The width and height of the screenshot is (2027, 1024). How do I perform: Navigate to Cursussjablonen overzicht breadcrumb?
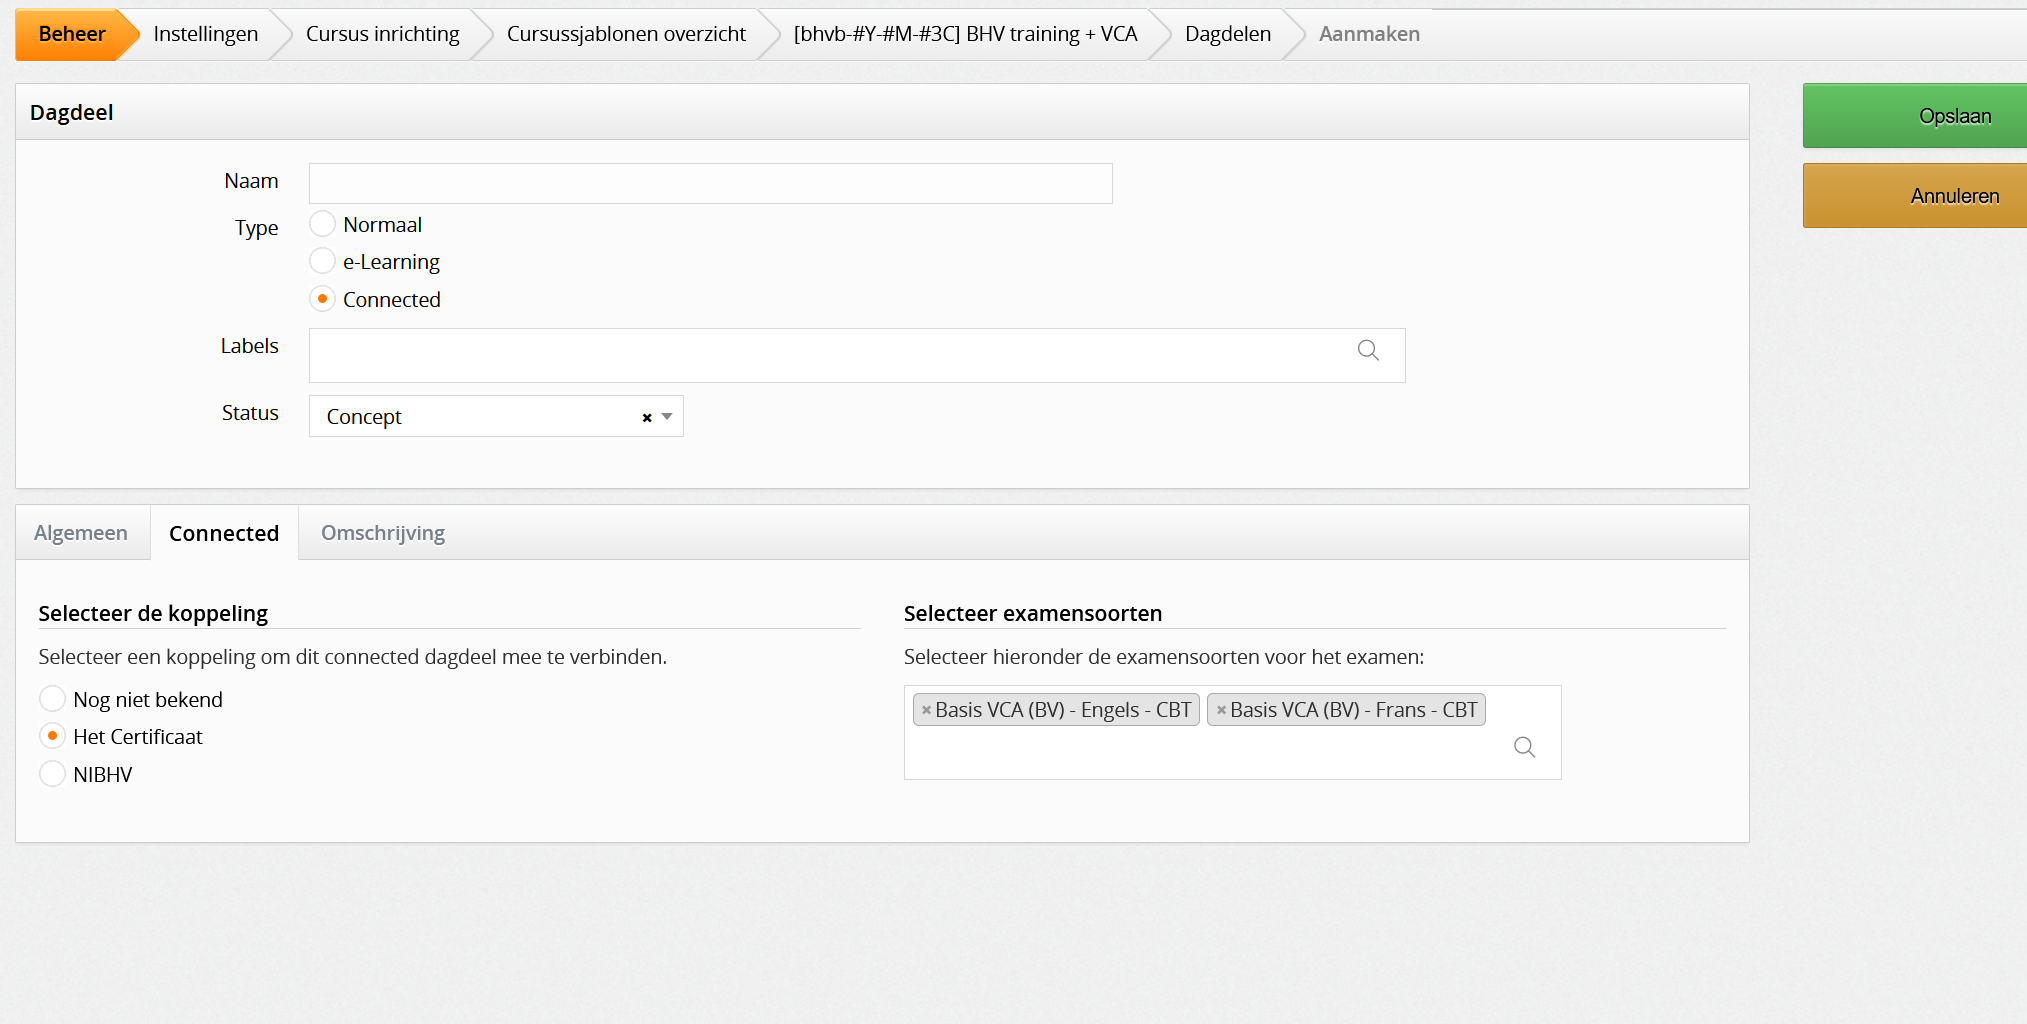pyautogui.click(x=626, y=34)
